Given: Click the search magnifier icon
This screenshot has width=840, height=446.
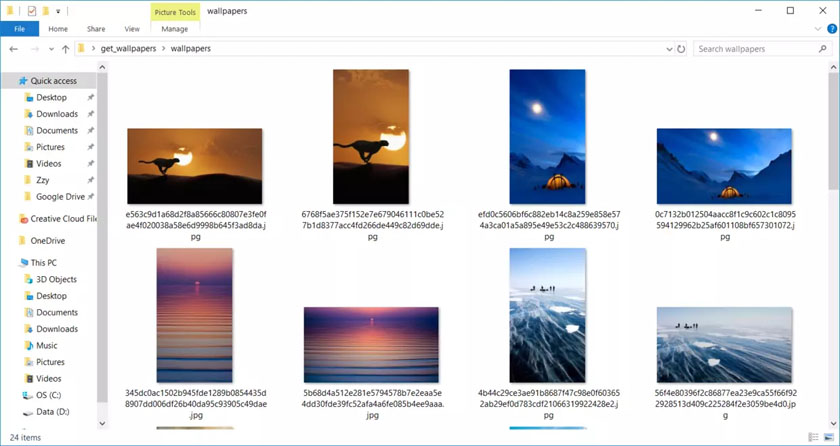Looking at the screenshot, I should [x=822, y=49].
